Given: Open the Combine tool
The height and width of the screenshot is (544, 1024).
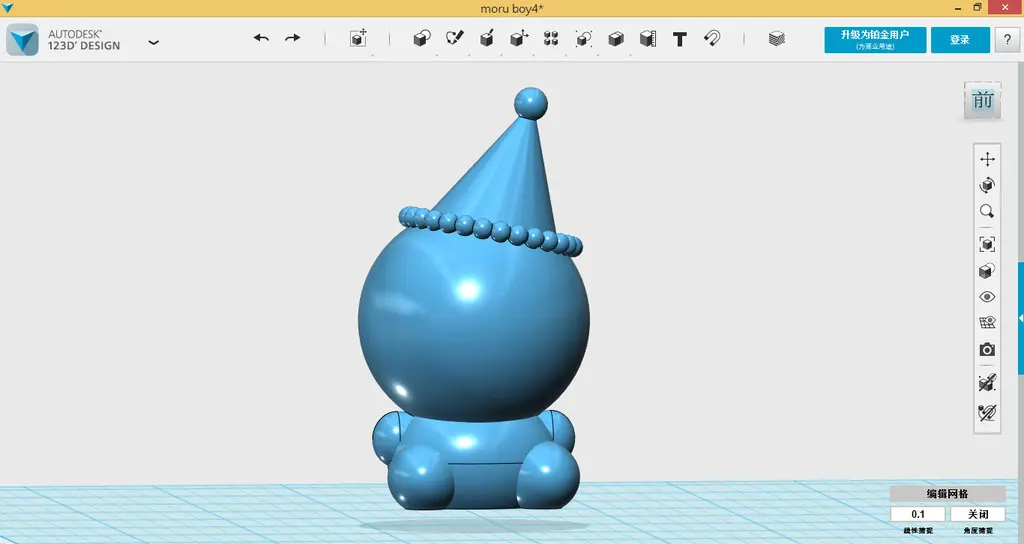Looking at the screenshot, I should click(x=615, y=39).
